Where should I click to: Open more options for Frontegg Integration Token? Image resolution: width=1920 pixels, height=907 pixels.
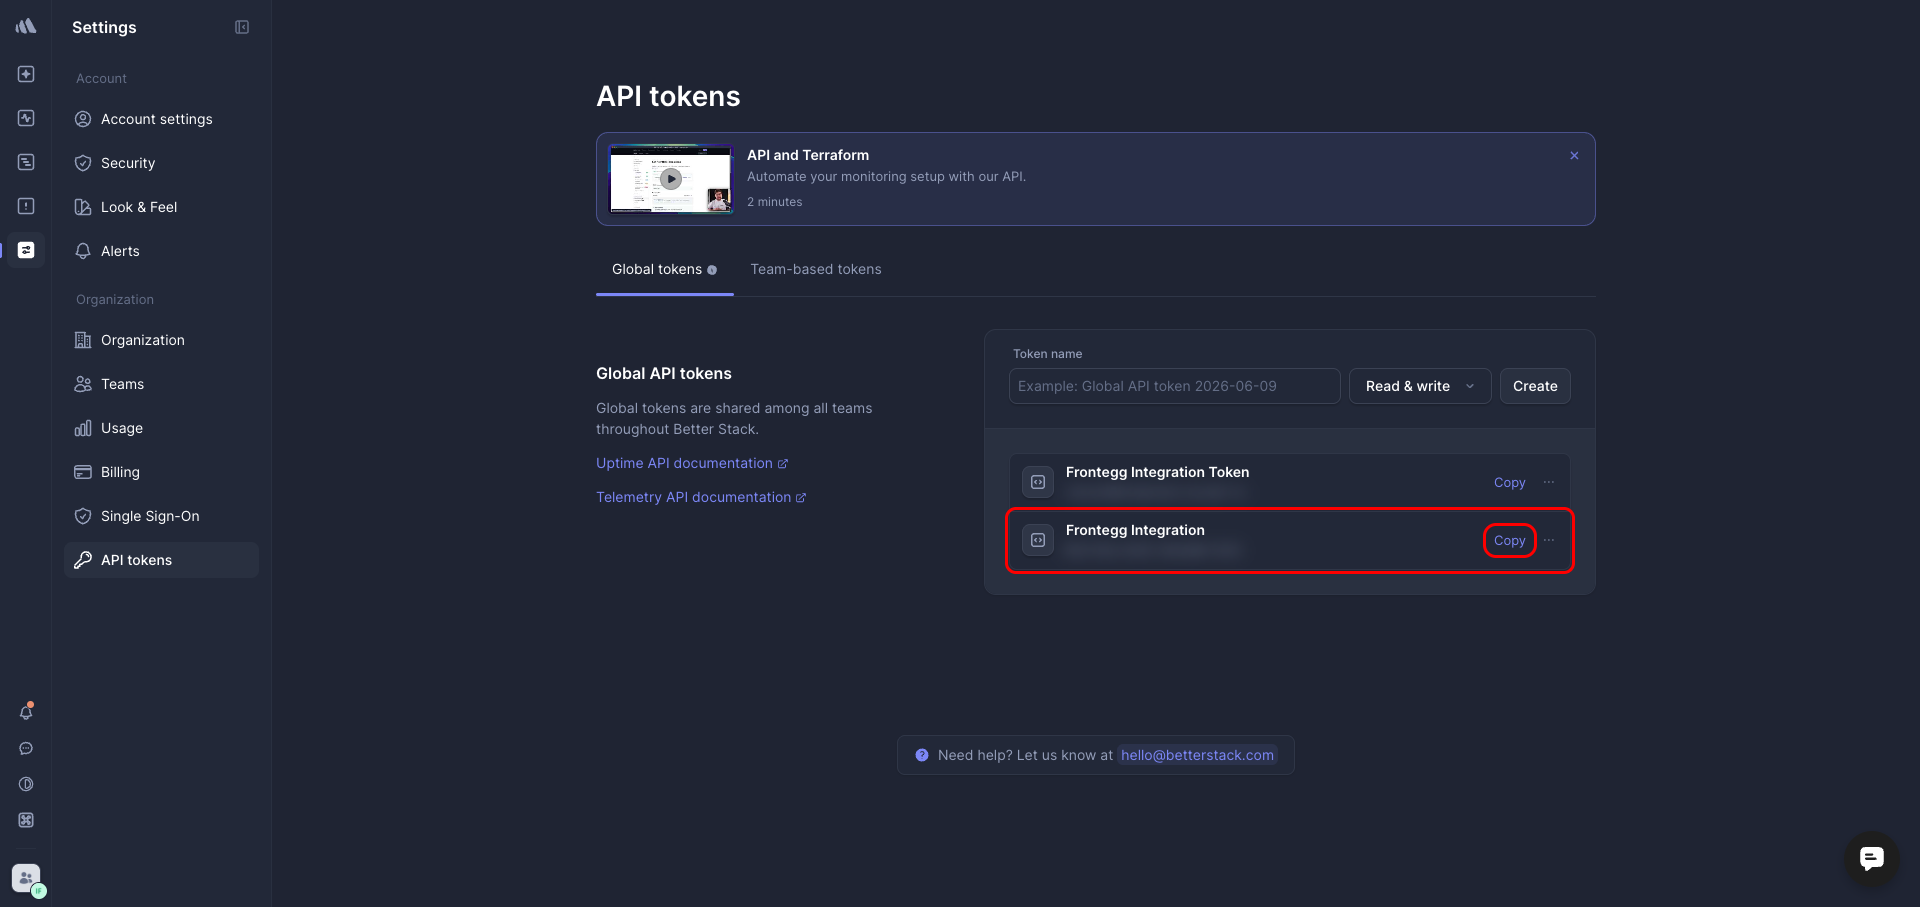point(1549,482)
